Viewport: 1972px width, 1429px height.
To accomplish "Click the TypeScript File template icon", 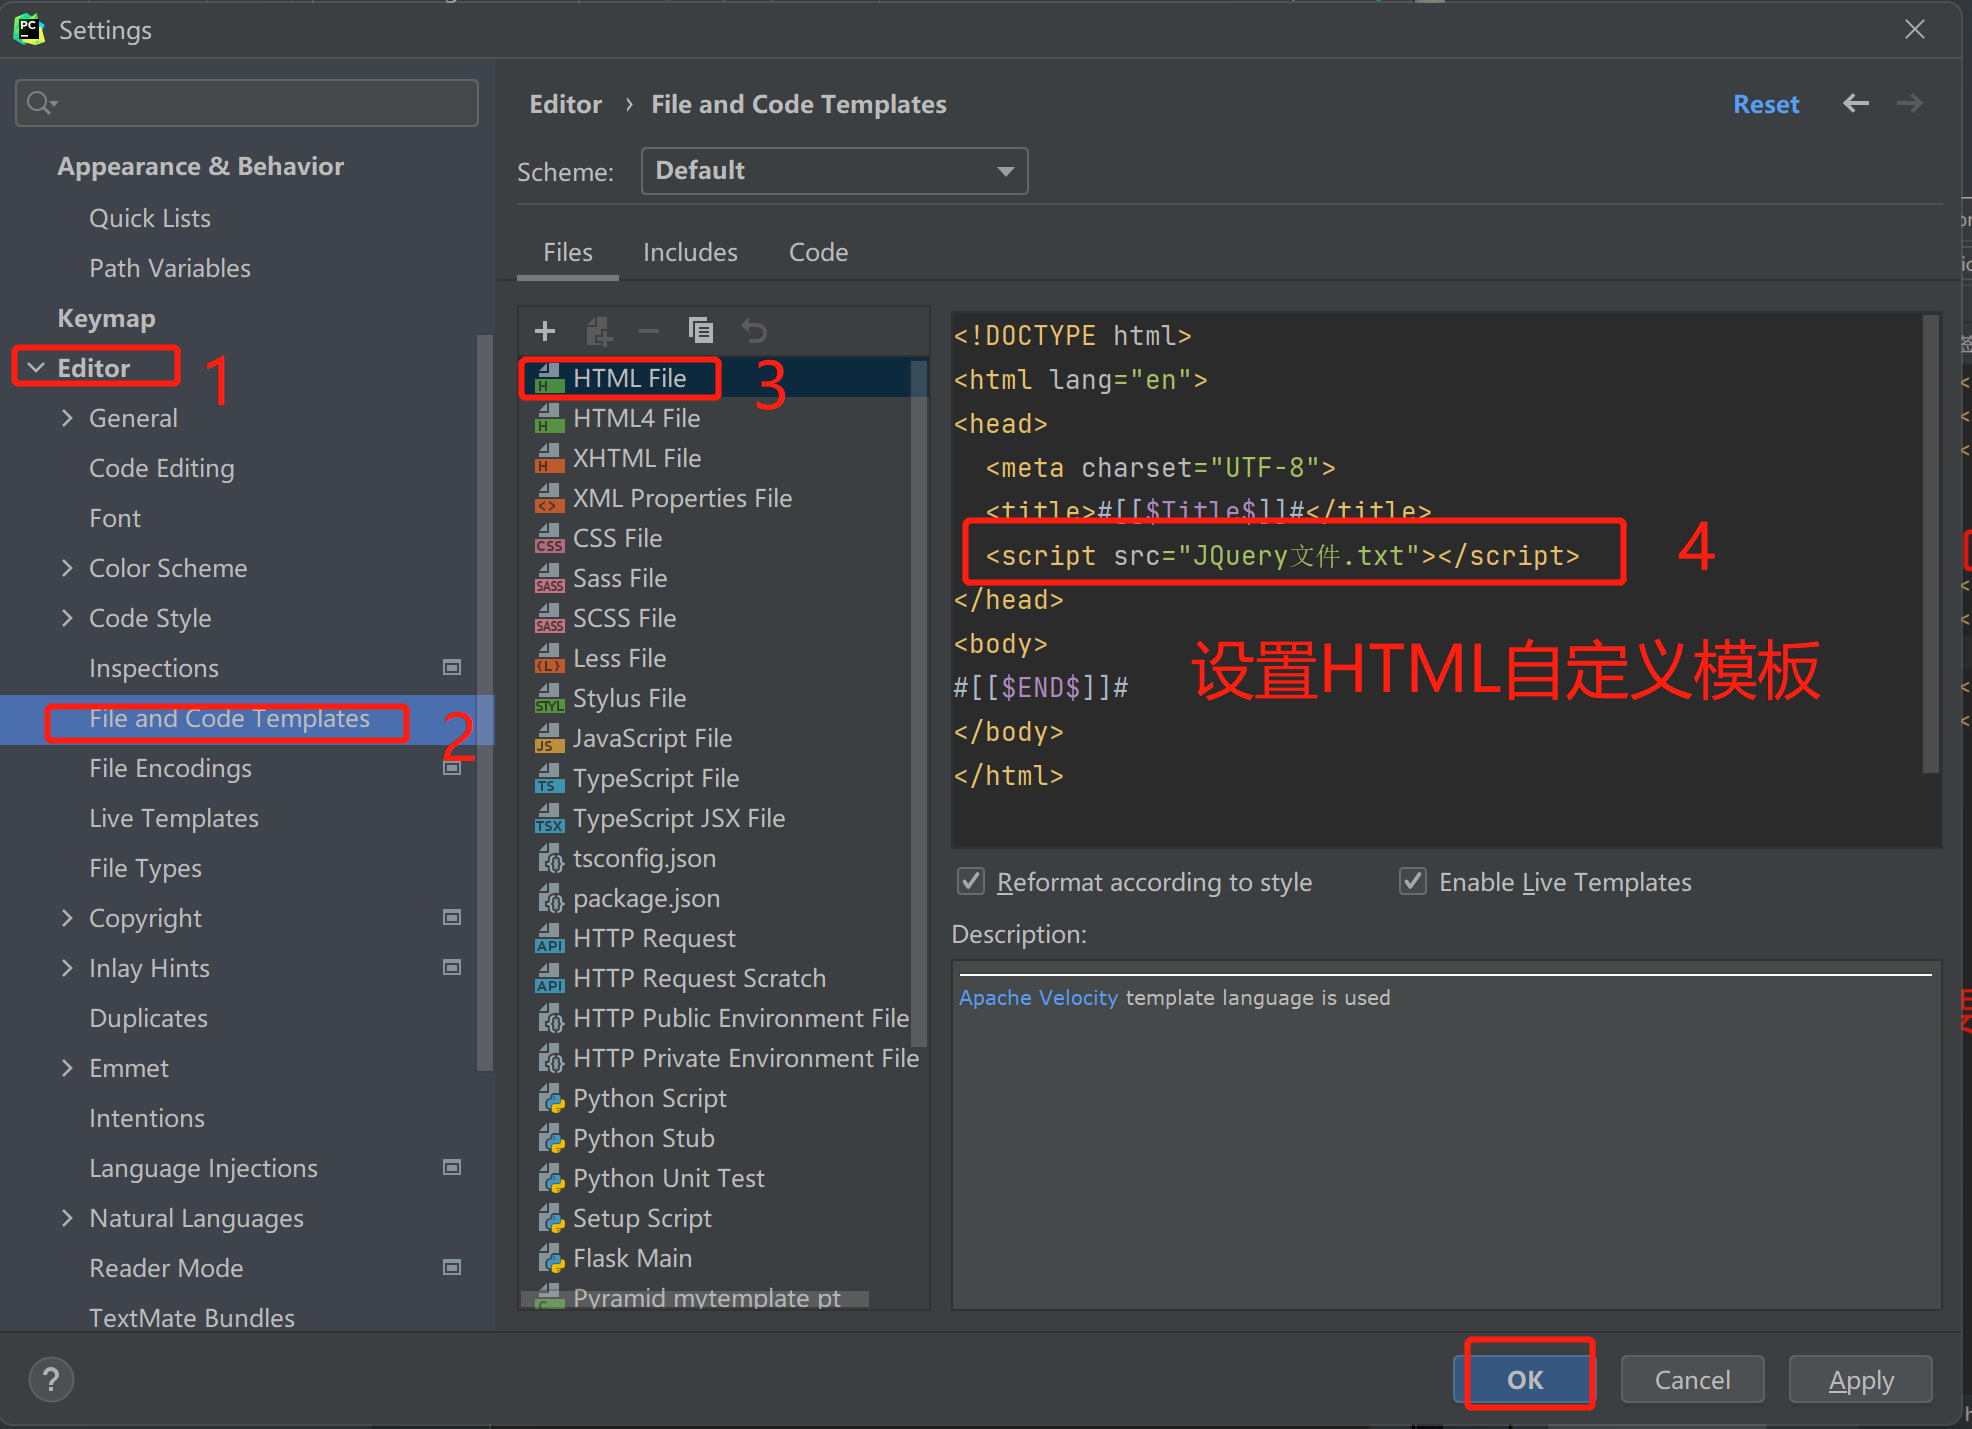I will 549,779.
